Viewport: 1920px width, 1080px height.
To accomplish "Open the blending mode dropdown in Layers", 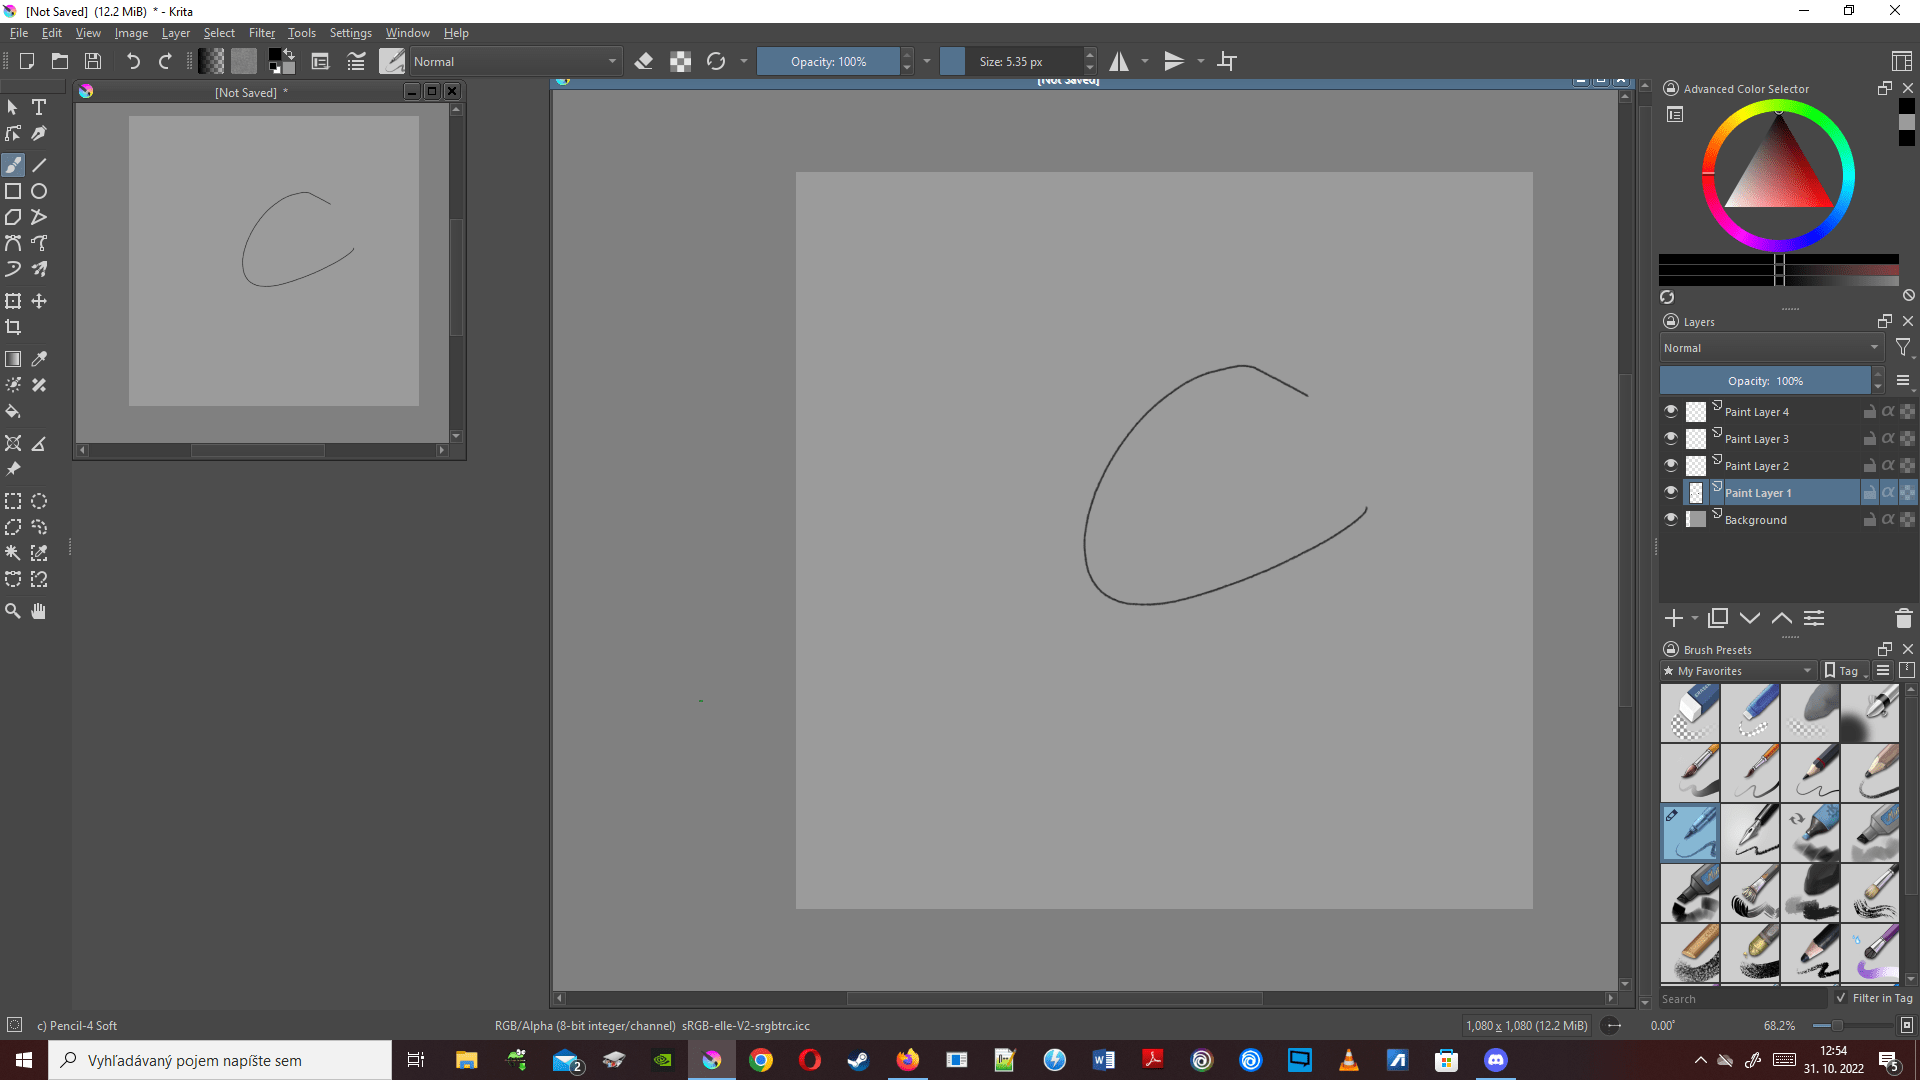I will pos(1770,348).
